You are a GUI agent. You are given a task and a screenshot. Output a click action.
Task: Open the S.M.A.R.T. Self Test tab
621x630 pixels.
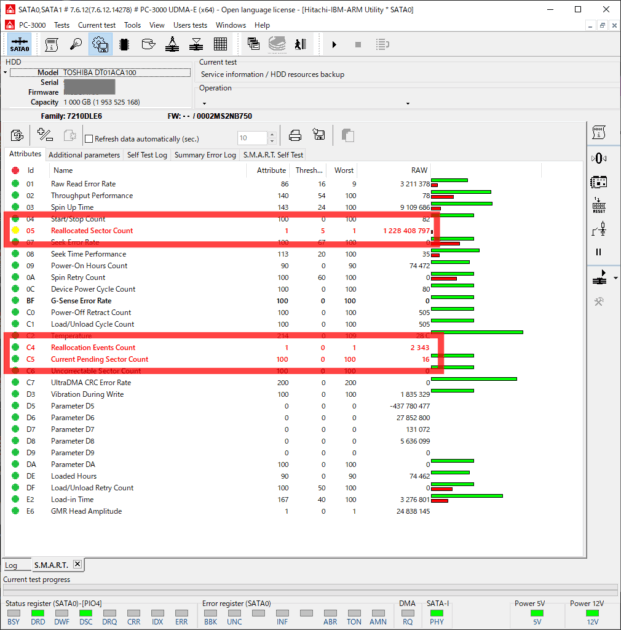[x=273, y=155]
